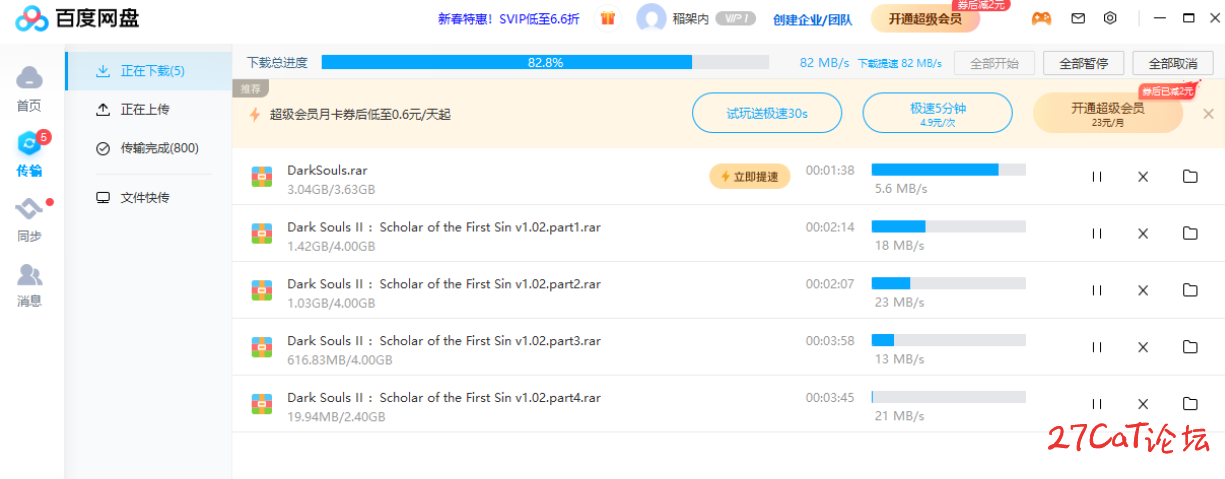
Task: Click the part4.rar file name
Action: (444, 397)
